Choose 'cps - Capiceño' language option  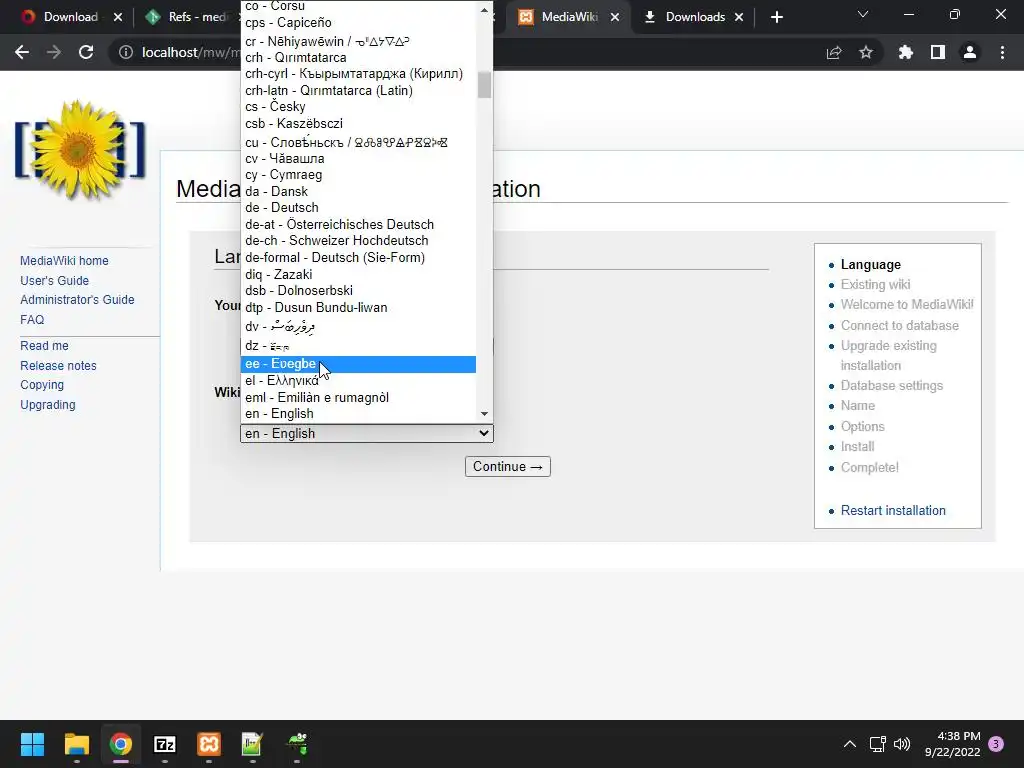[358, 23]
